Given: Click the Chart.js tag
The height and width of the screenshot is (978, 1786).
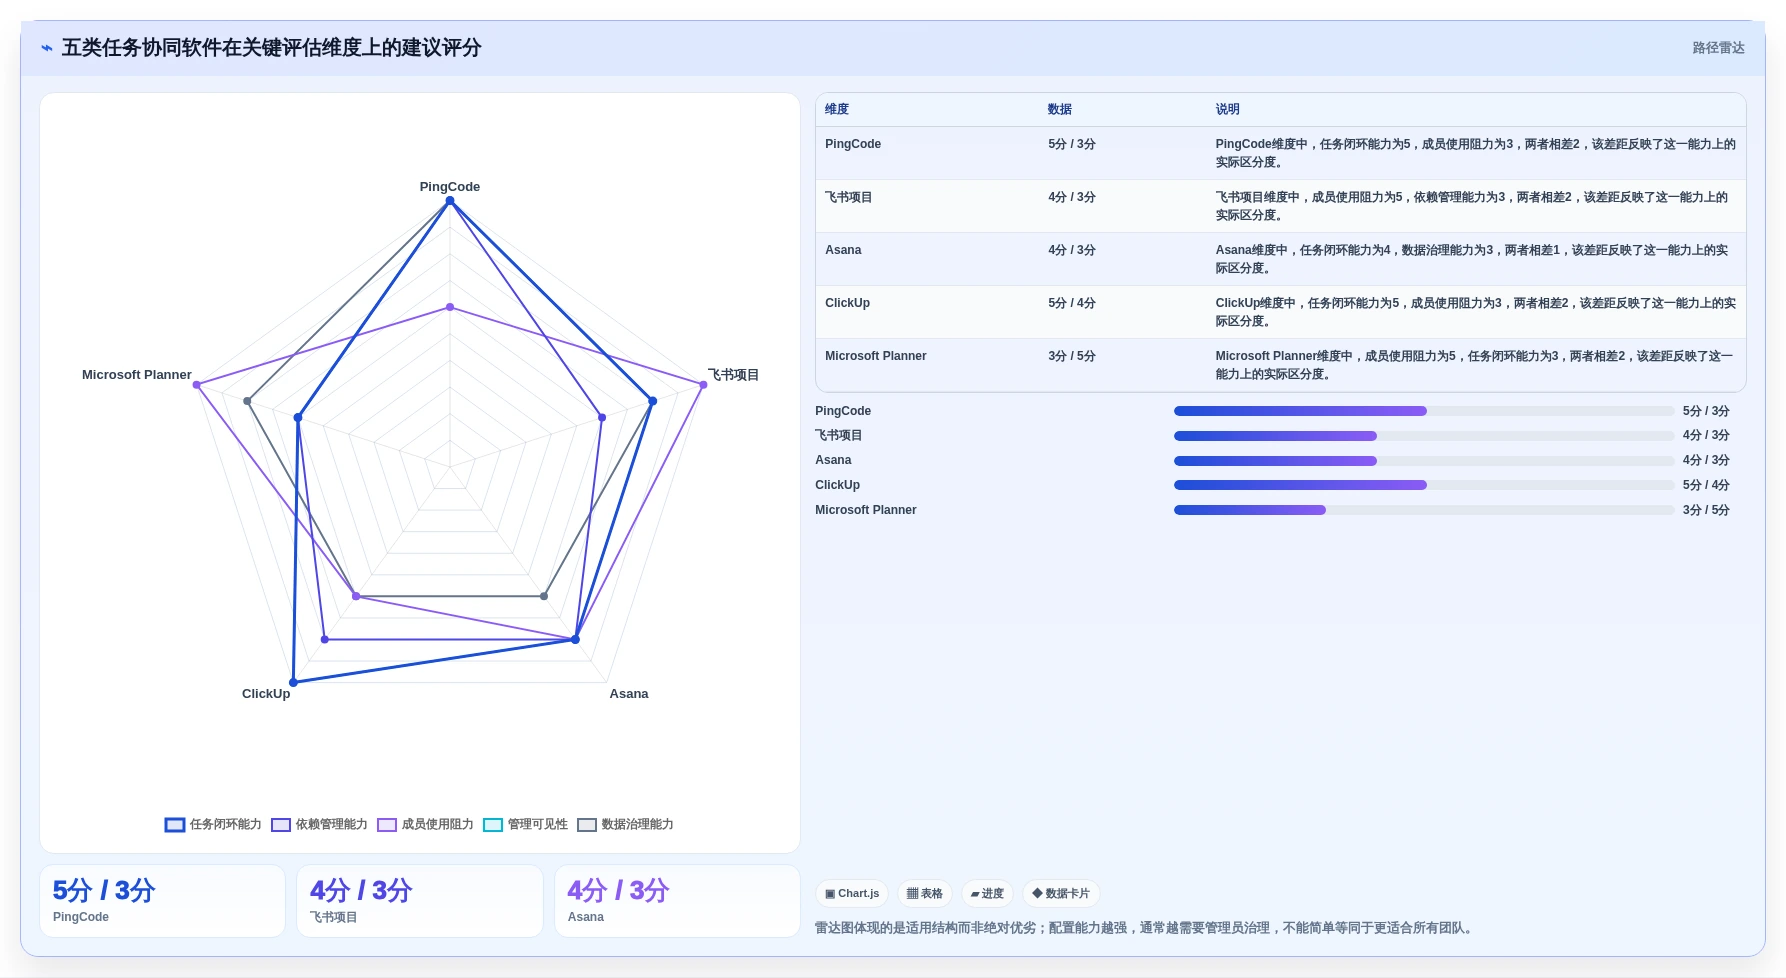Looking at the screenshot, I should point(852,894).
